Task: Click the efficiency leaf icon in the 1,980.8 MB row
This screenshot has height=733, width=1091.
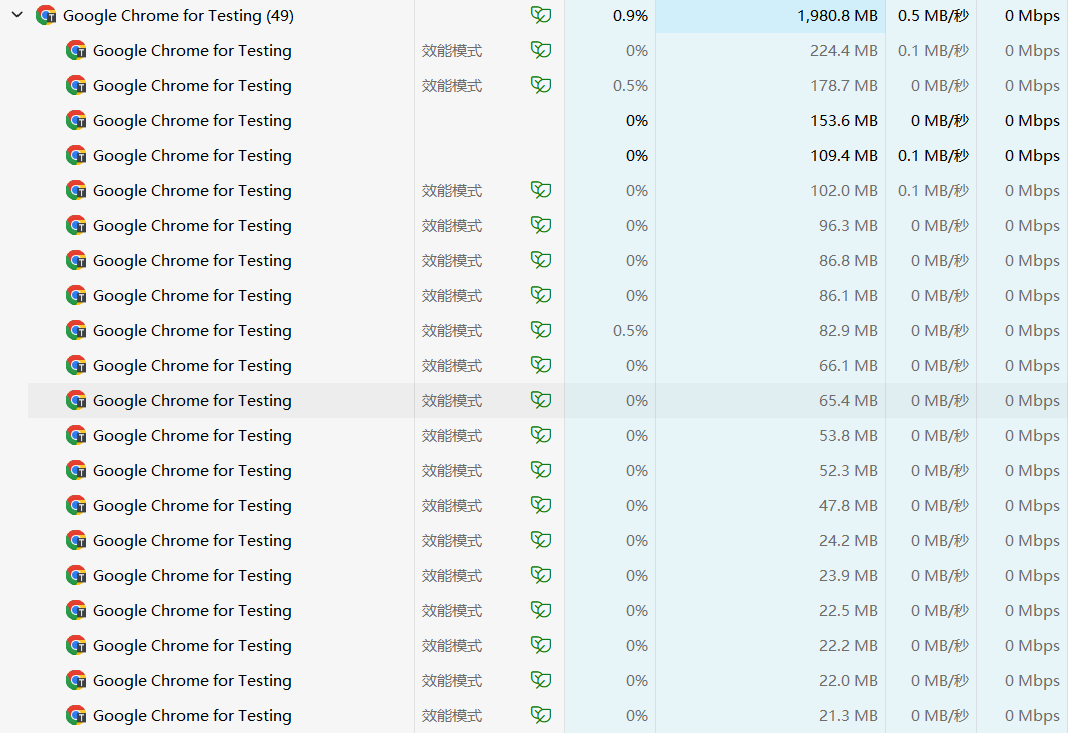Action: click(x=541, y=15)
